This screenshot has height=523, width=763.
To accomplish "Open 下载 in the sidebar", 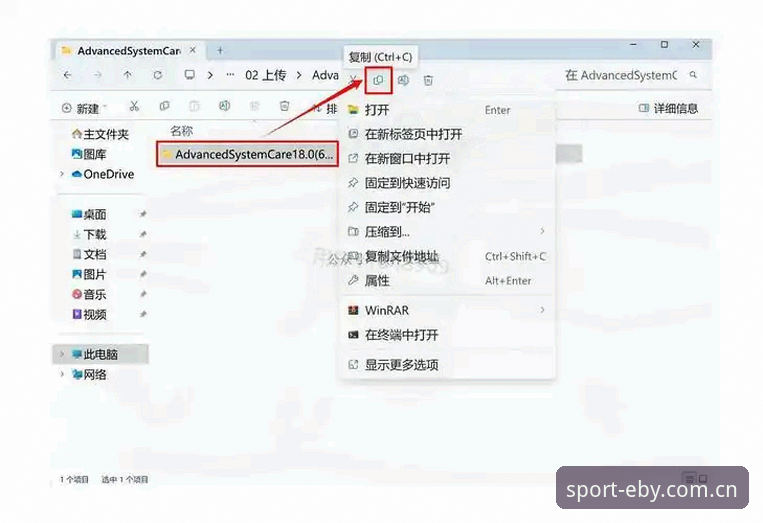I will [x=89, y=234].
